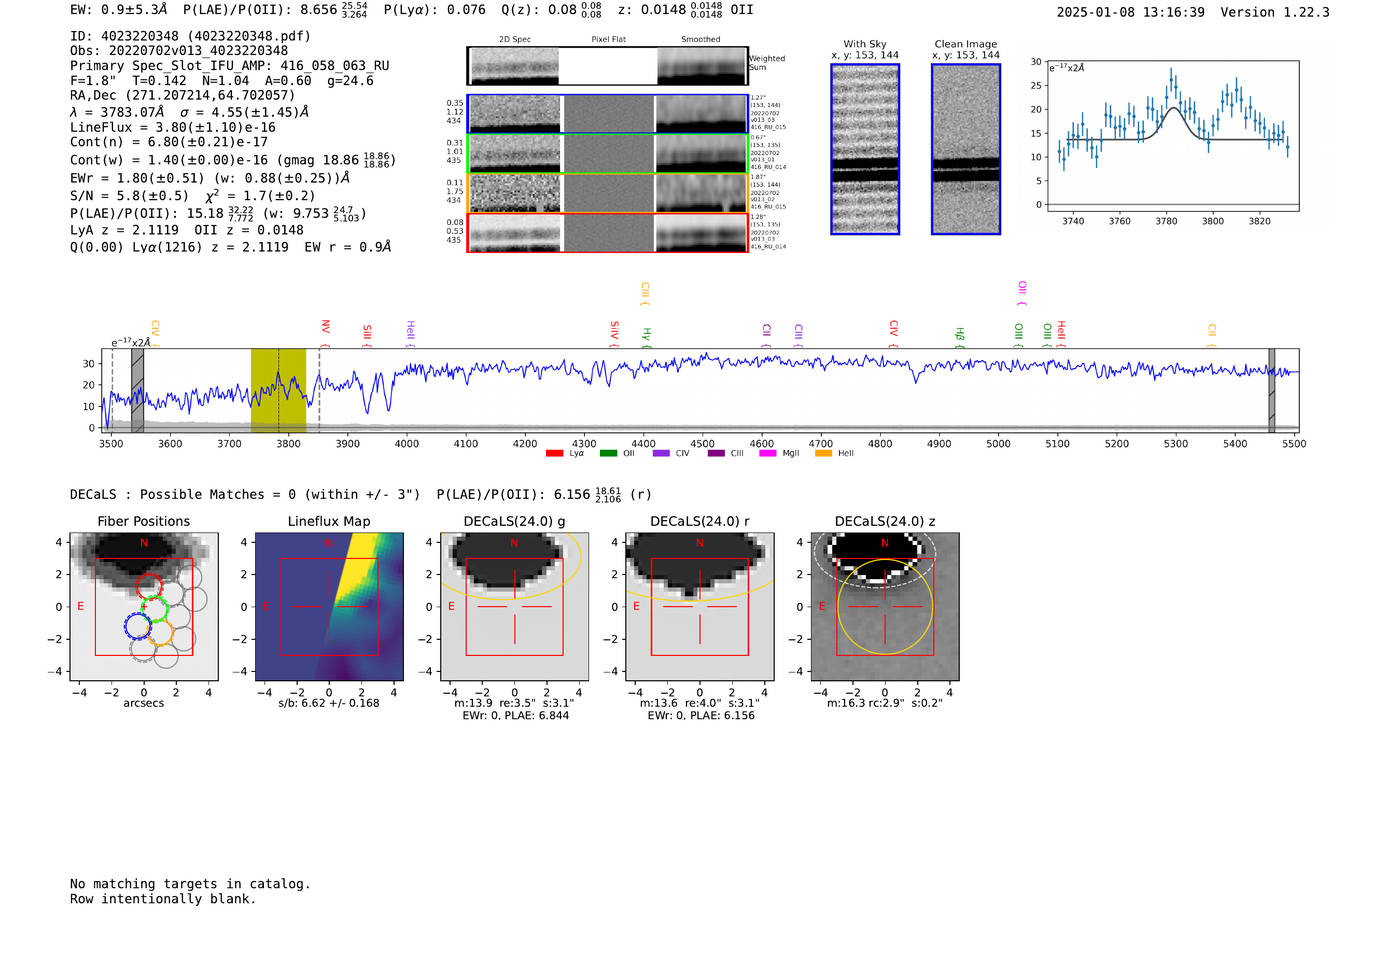The image size is (1400, 953).
Task: Click the Gaussian emission line fit plot
Action: [x=1172, y=136]
